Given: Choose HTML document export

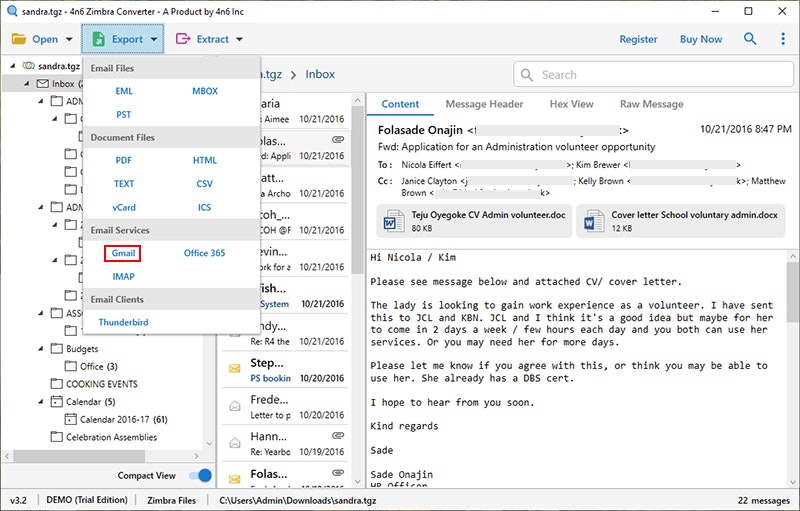Looking at the screenshot, I should tap(205, 160).
